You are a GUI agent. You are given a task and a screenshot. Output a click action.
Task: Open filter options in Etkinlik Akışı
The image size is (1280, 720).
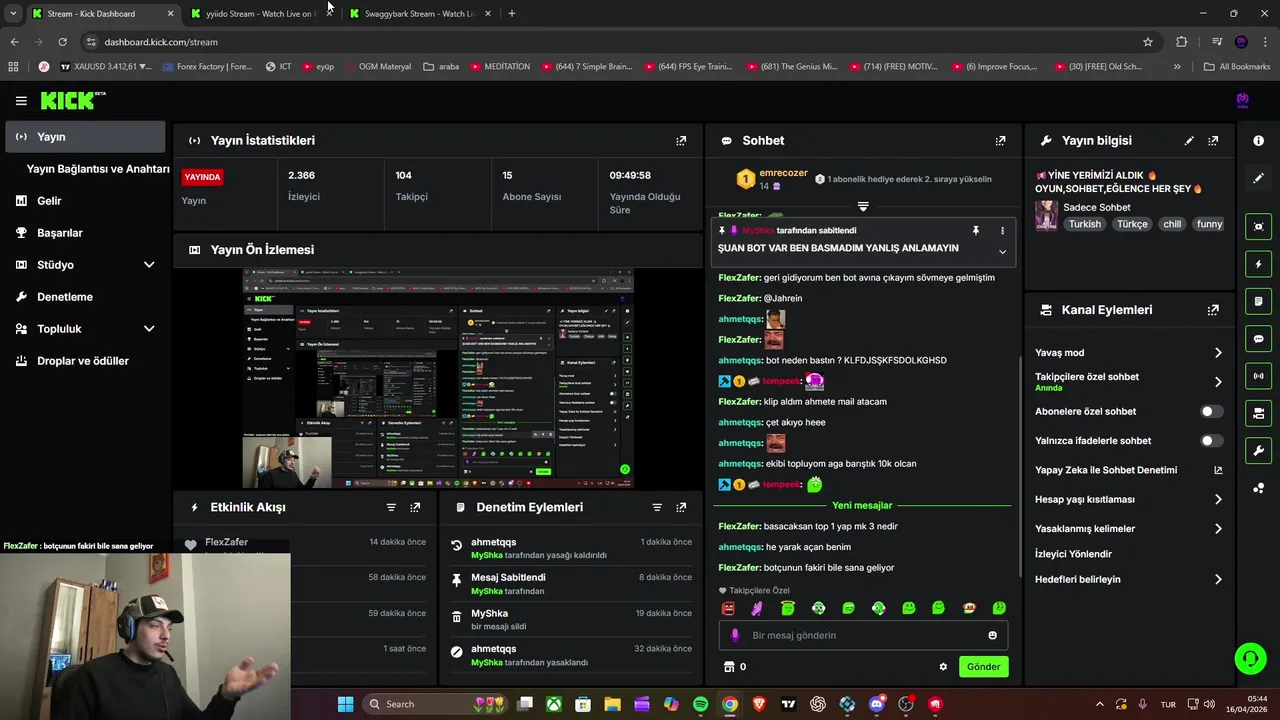(391, 507)
